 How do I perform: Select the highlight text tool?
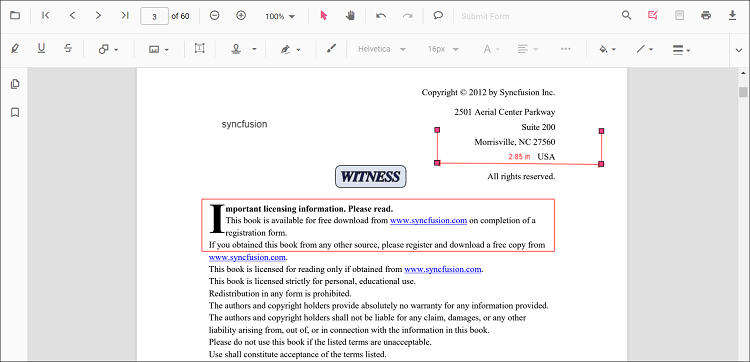click(x=15, y=49)
